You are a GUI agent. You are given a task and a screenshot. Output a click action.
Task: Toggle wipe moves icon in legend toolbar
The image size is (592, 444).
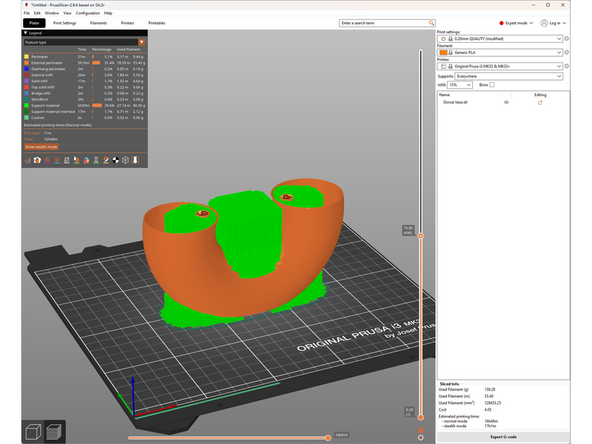pyautogui.click(x=37, y=160)
